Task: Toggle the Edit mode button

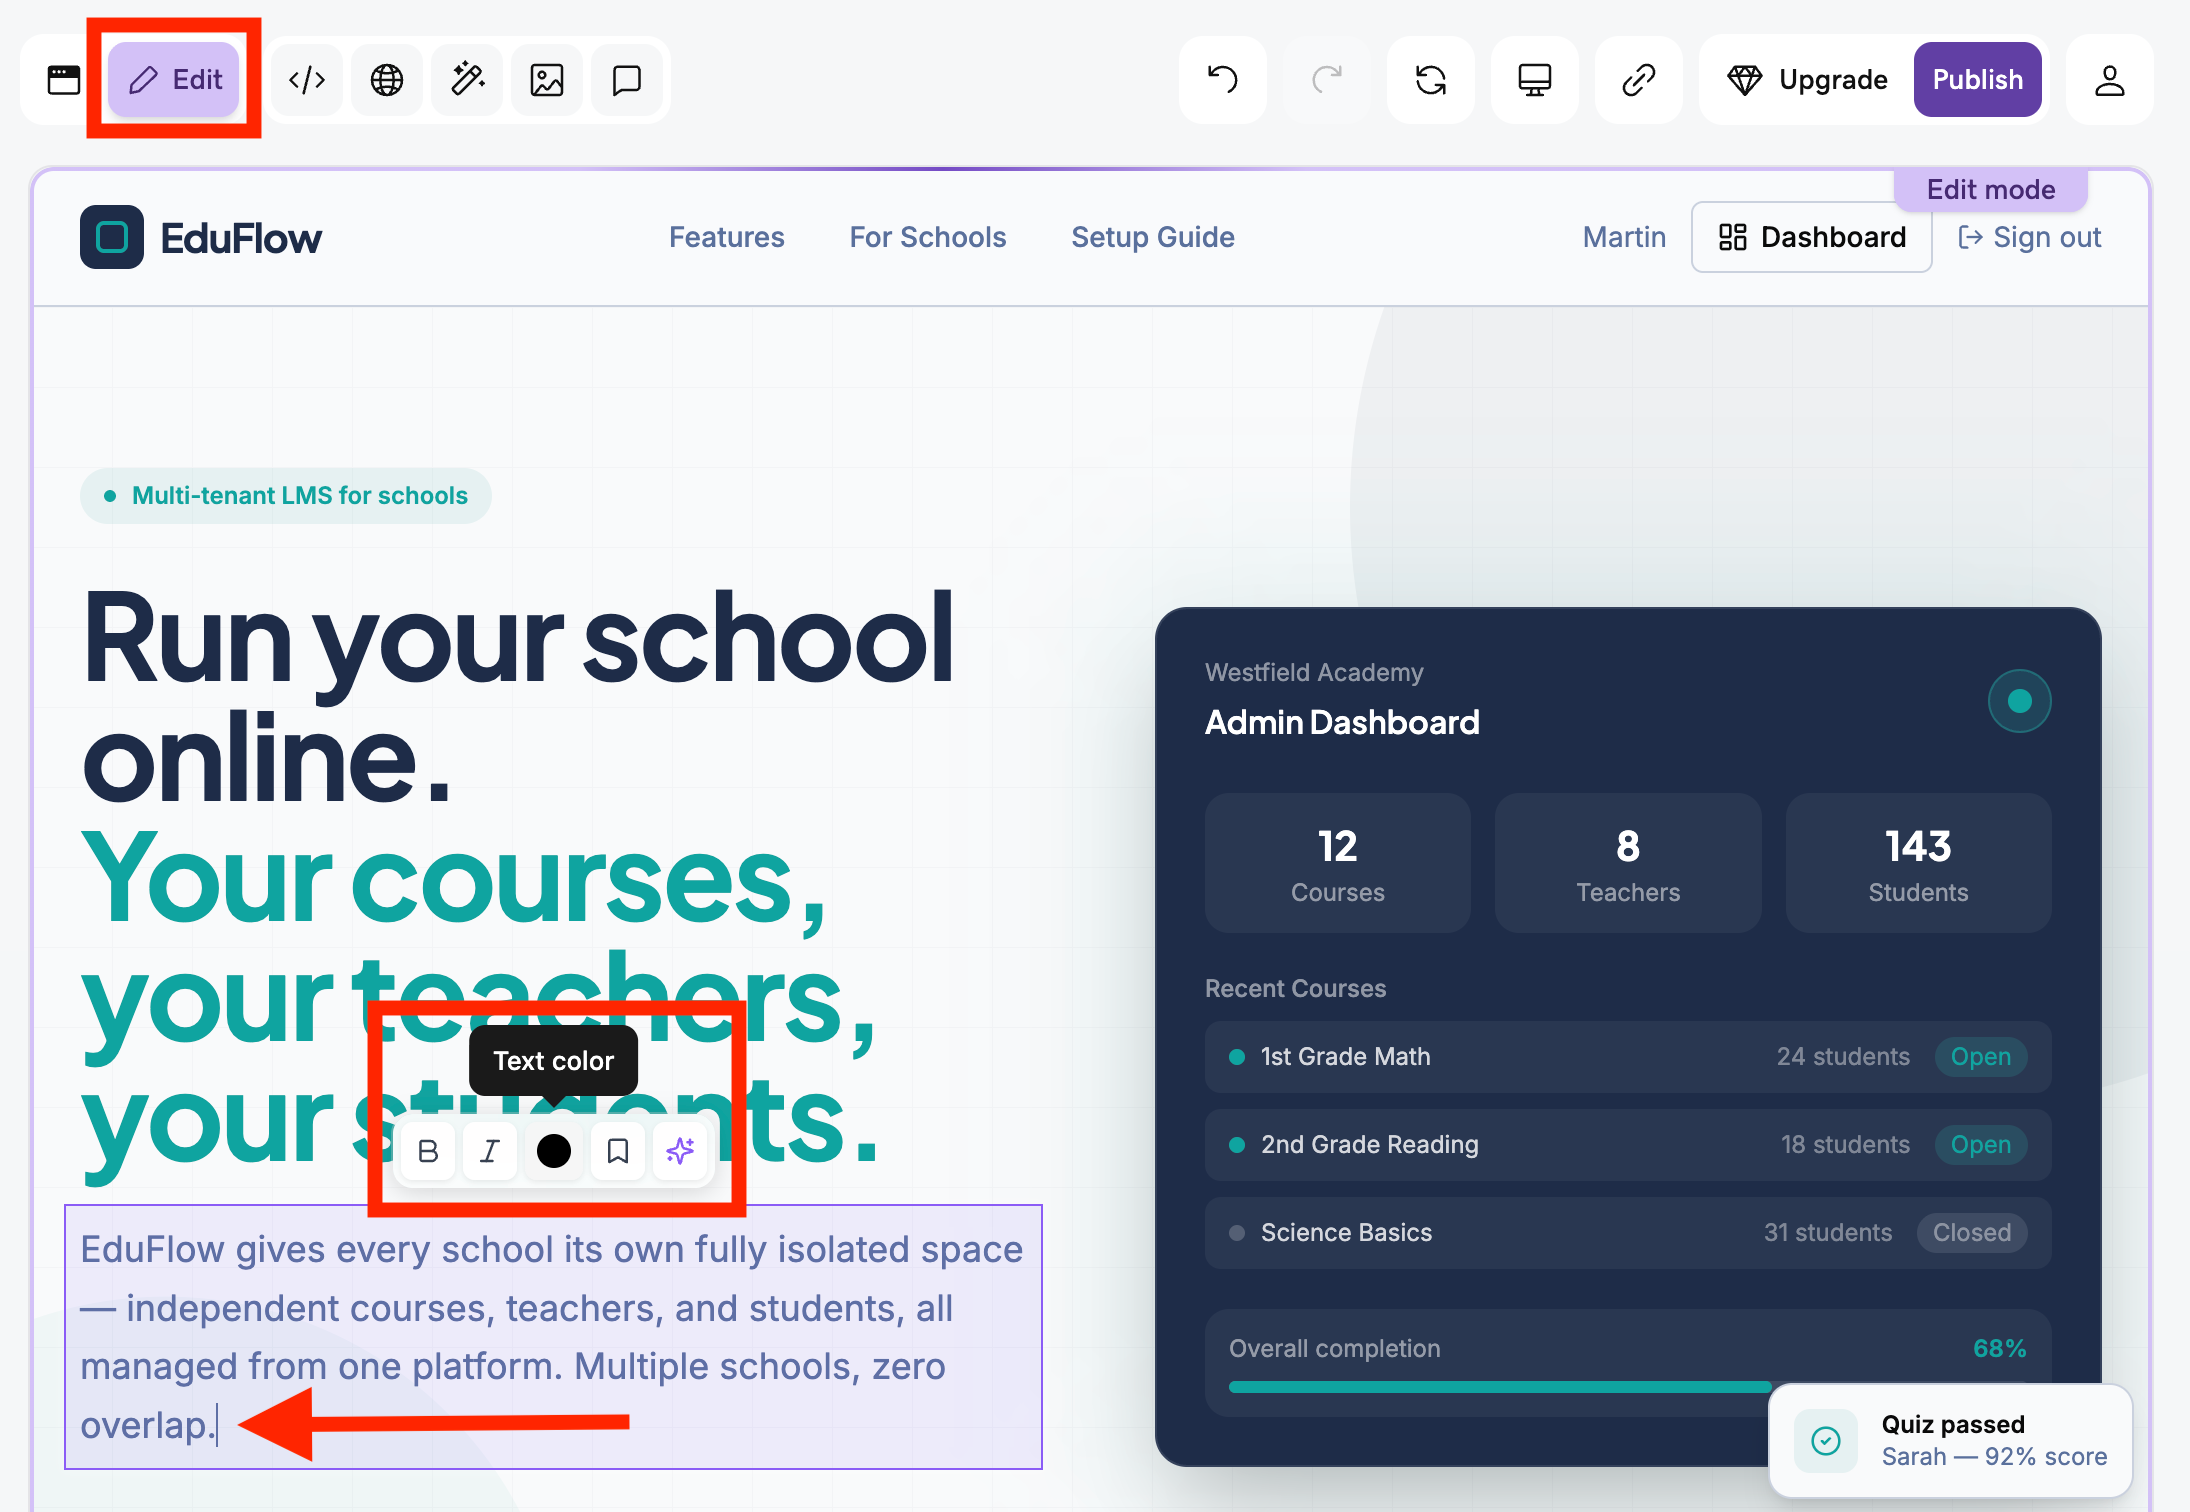Action: pos(174,80)
